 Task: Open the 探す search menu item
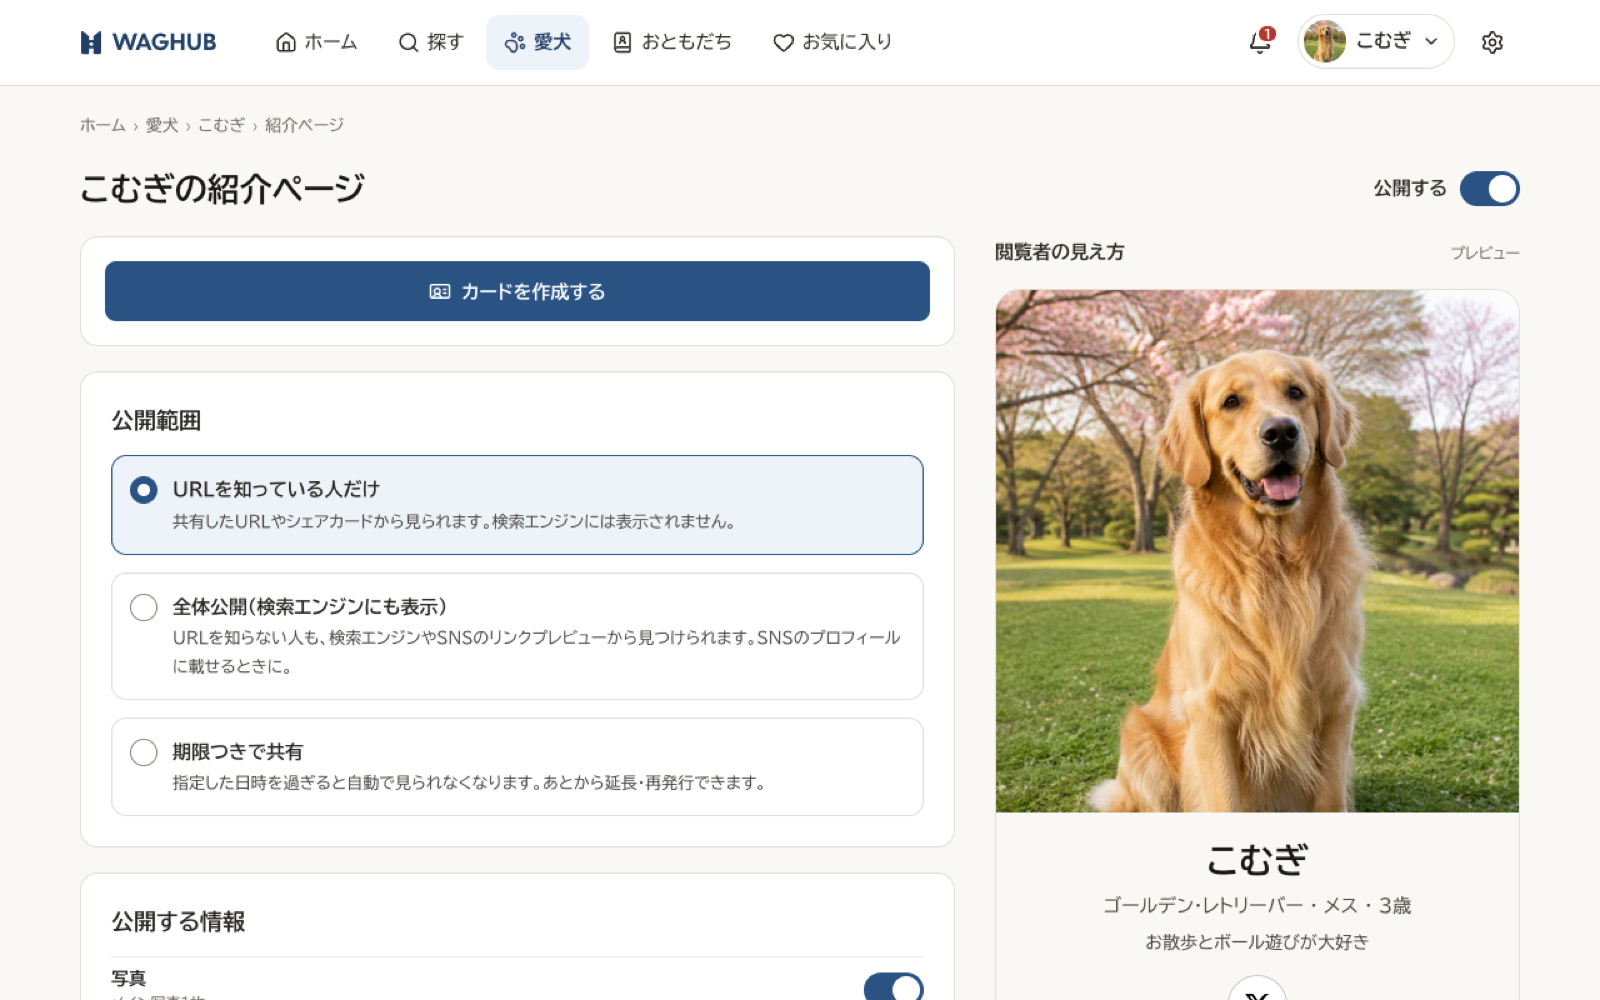(x=431, y=42)
